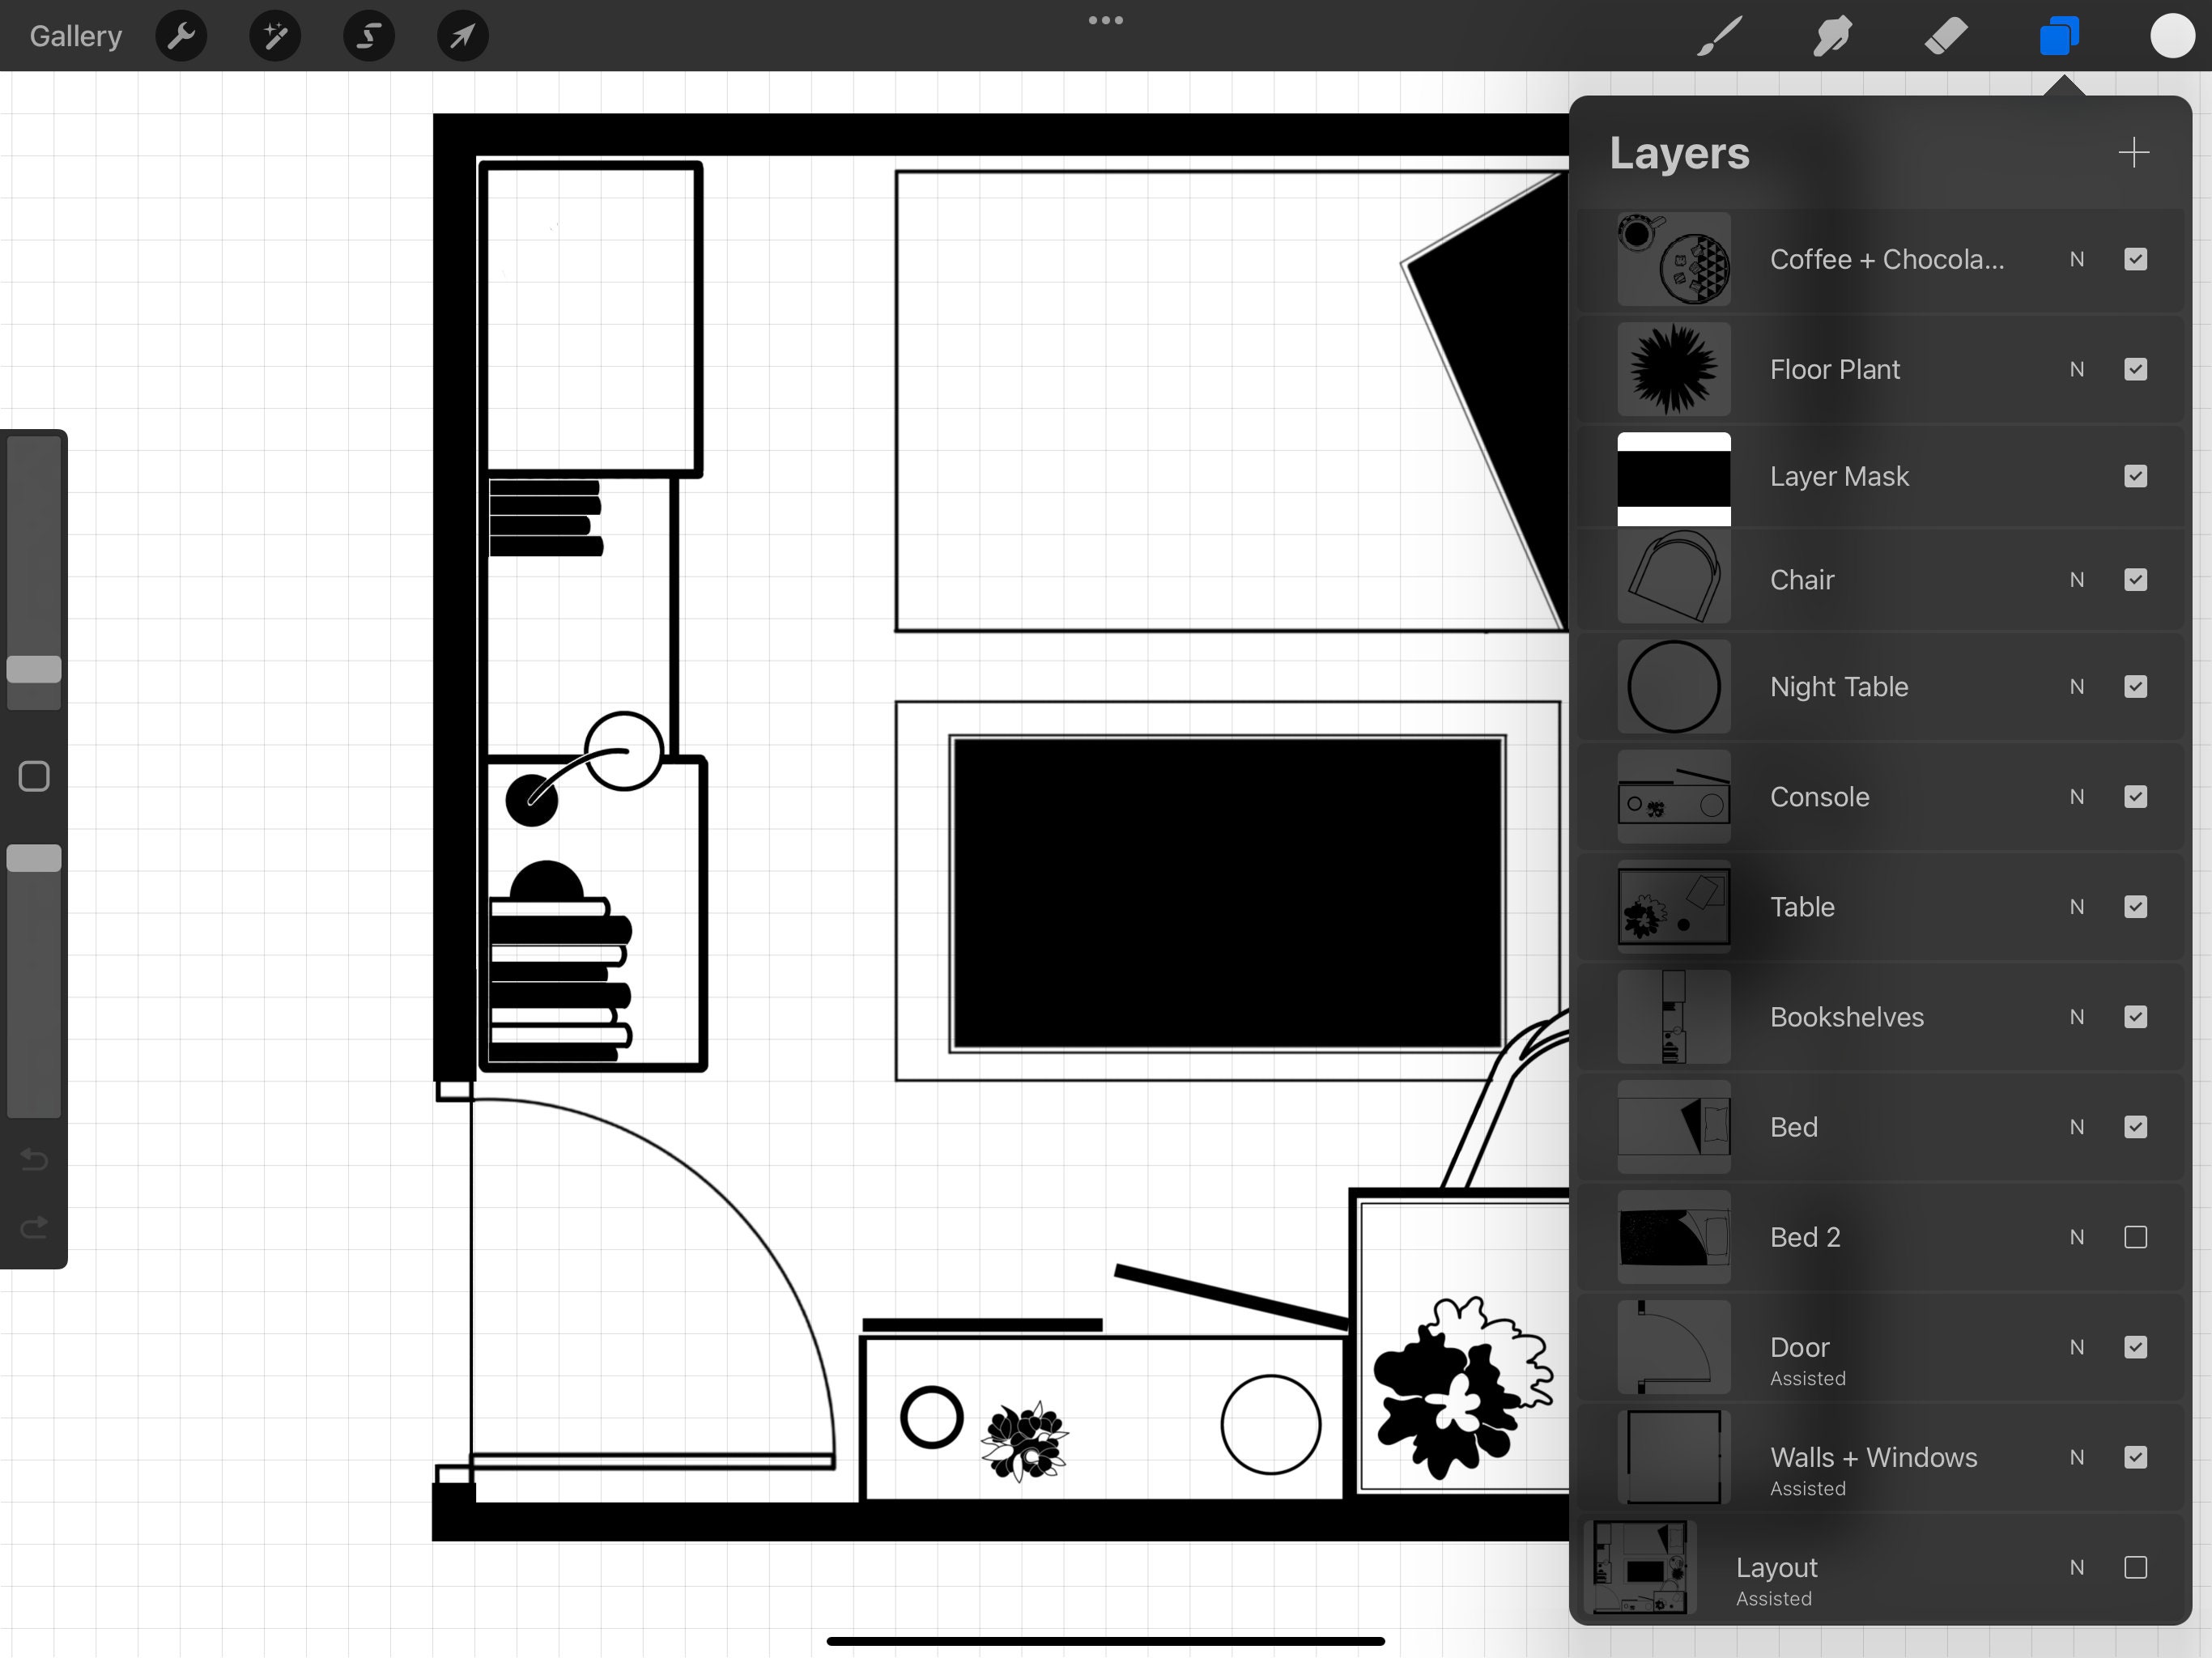Open blend mode options for the Bed layer

pyautogui.click(x=2077, y=1127)
